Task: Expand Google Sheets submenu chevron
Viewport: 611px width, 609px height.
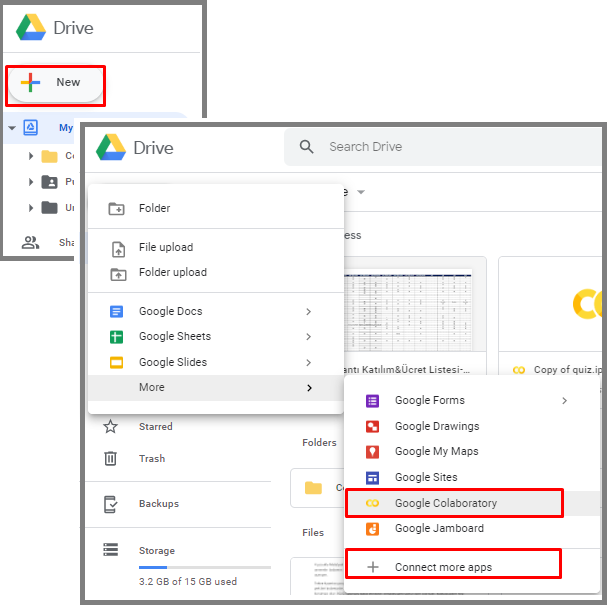Action: tap(309, 336)
